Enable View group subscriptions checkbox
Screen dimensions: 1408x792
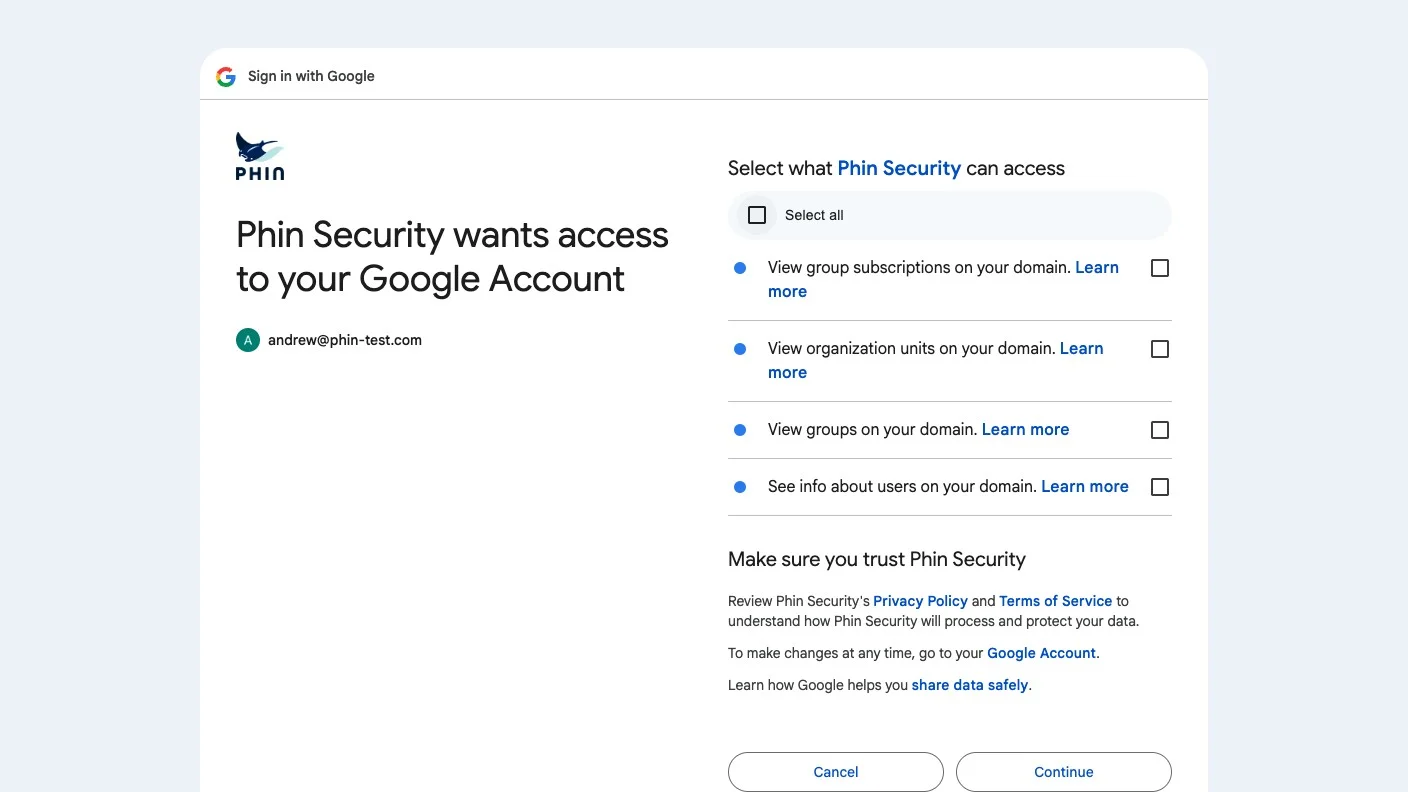click(1160, 268)
